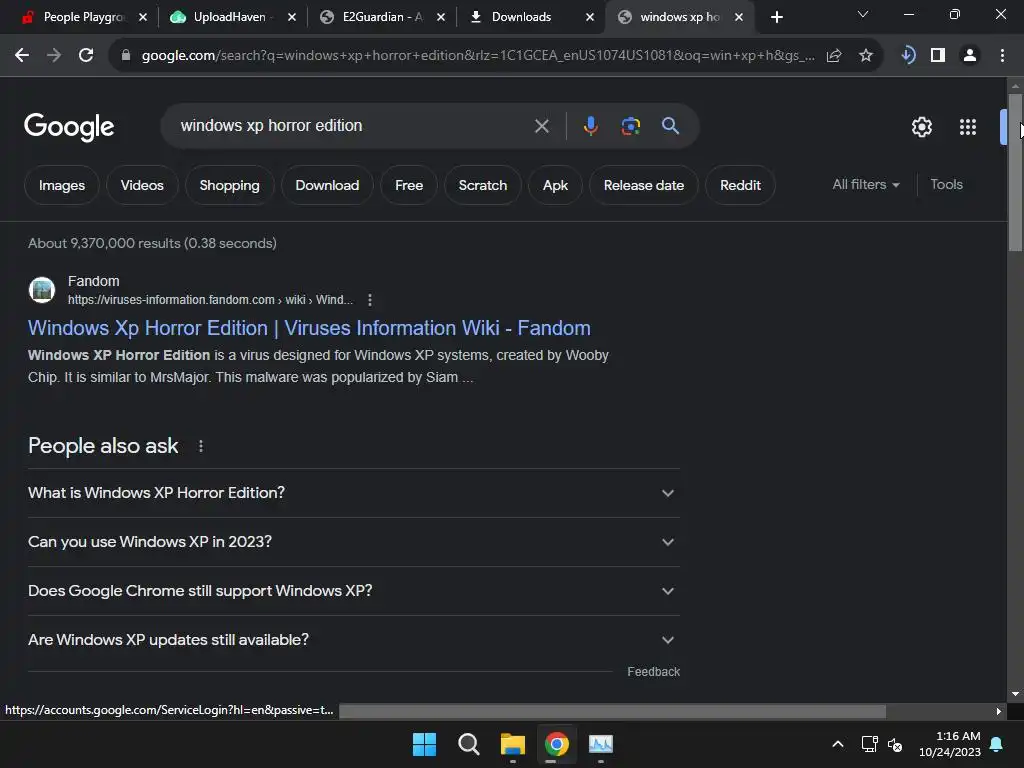View site information lock icon

(x=126, y=56)
